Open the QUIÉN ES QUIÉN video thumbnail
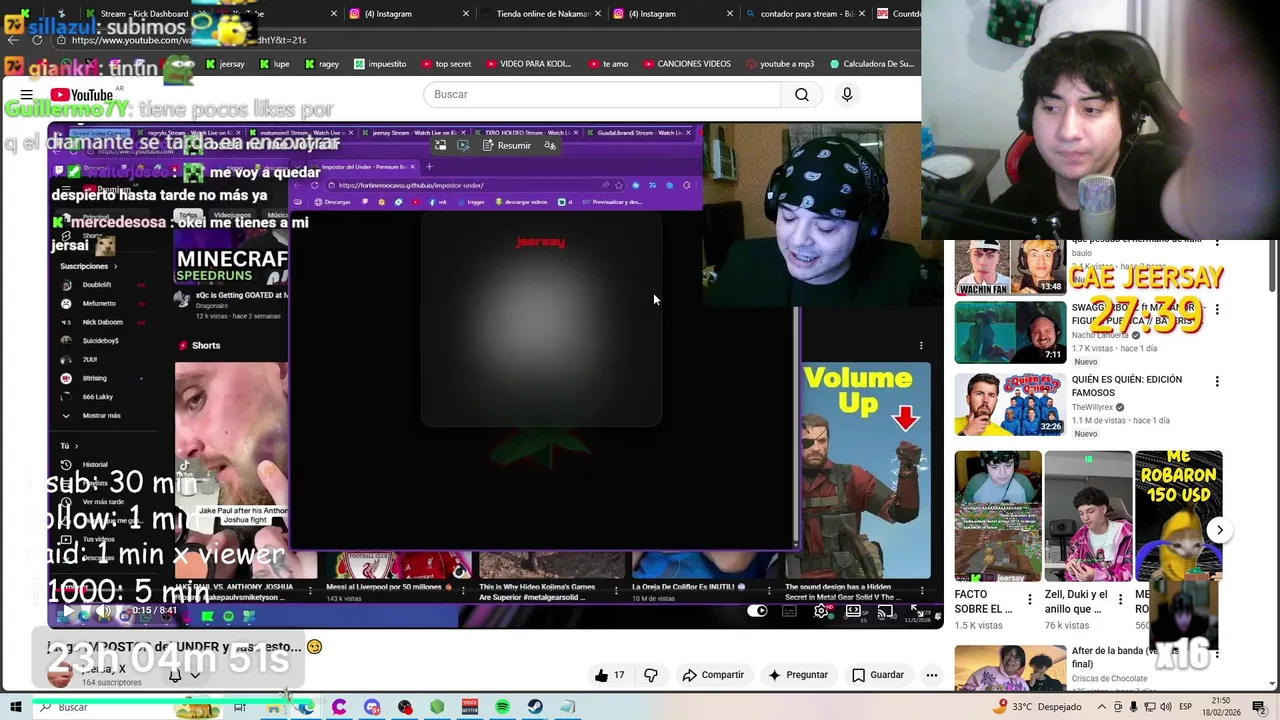 pyautogui.click(x=1010, y=404)
